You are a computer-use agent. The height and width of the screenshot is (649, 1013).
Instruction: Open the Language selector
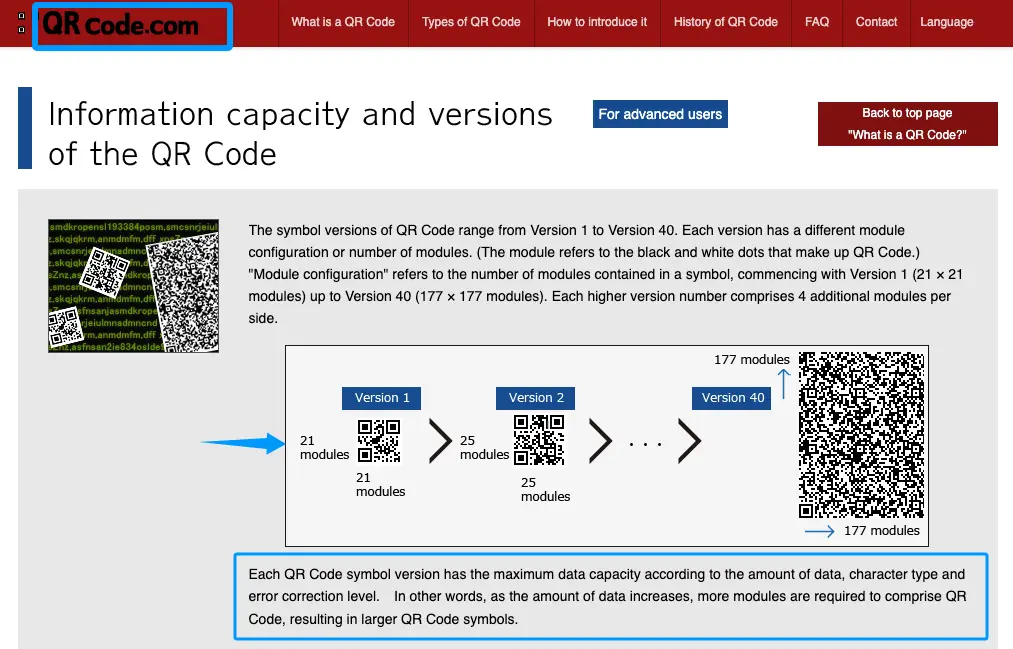[946, 22]
